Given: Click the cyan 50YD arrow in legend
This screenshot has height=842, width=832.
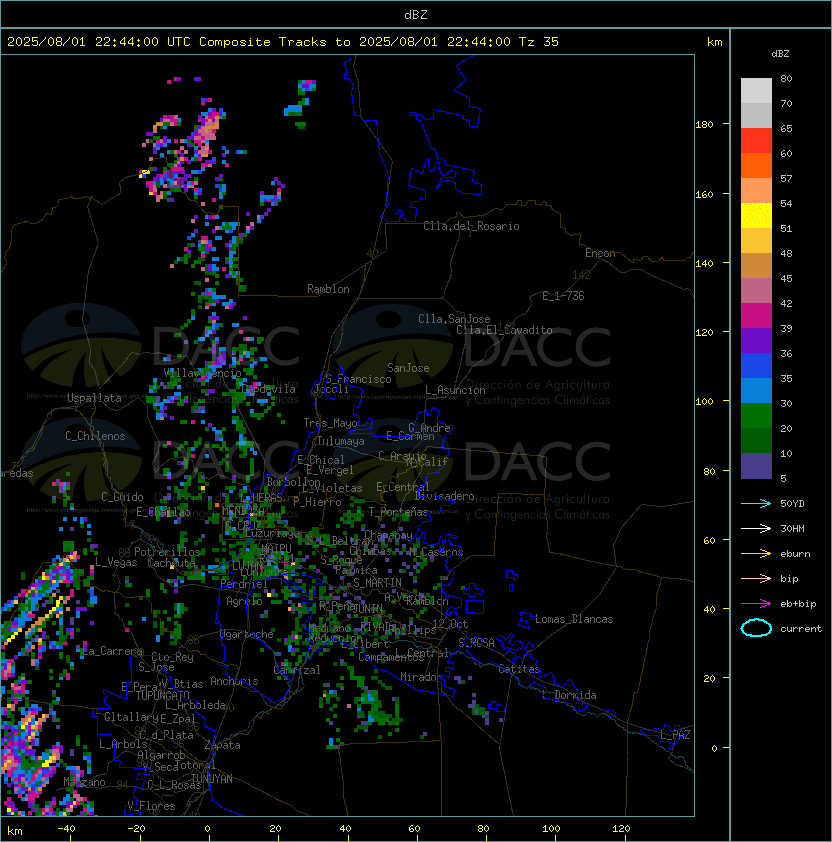Looking at the screenshot, I should pos(756,503).
